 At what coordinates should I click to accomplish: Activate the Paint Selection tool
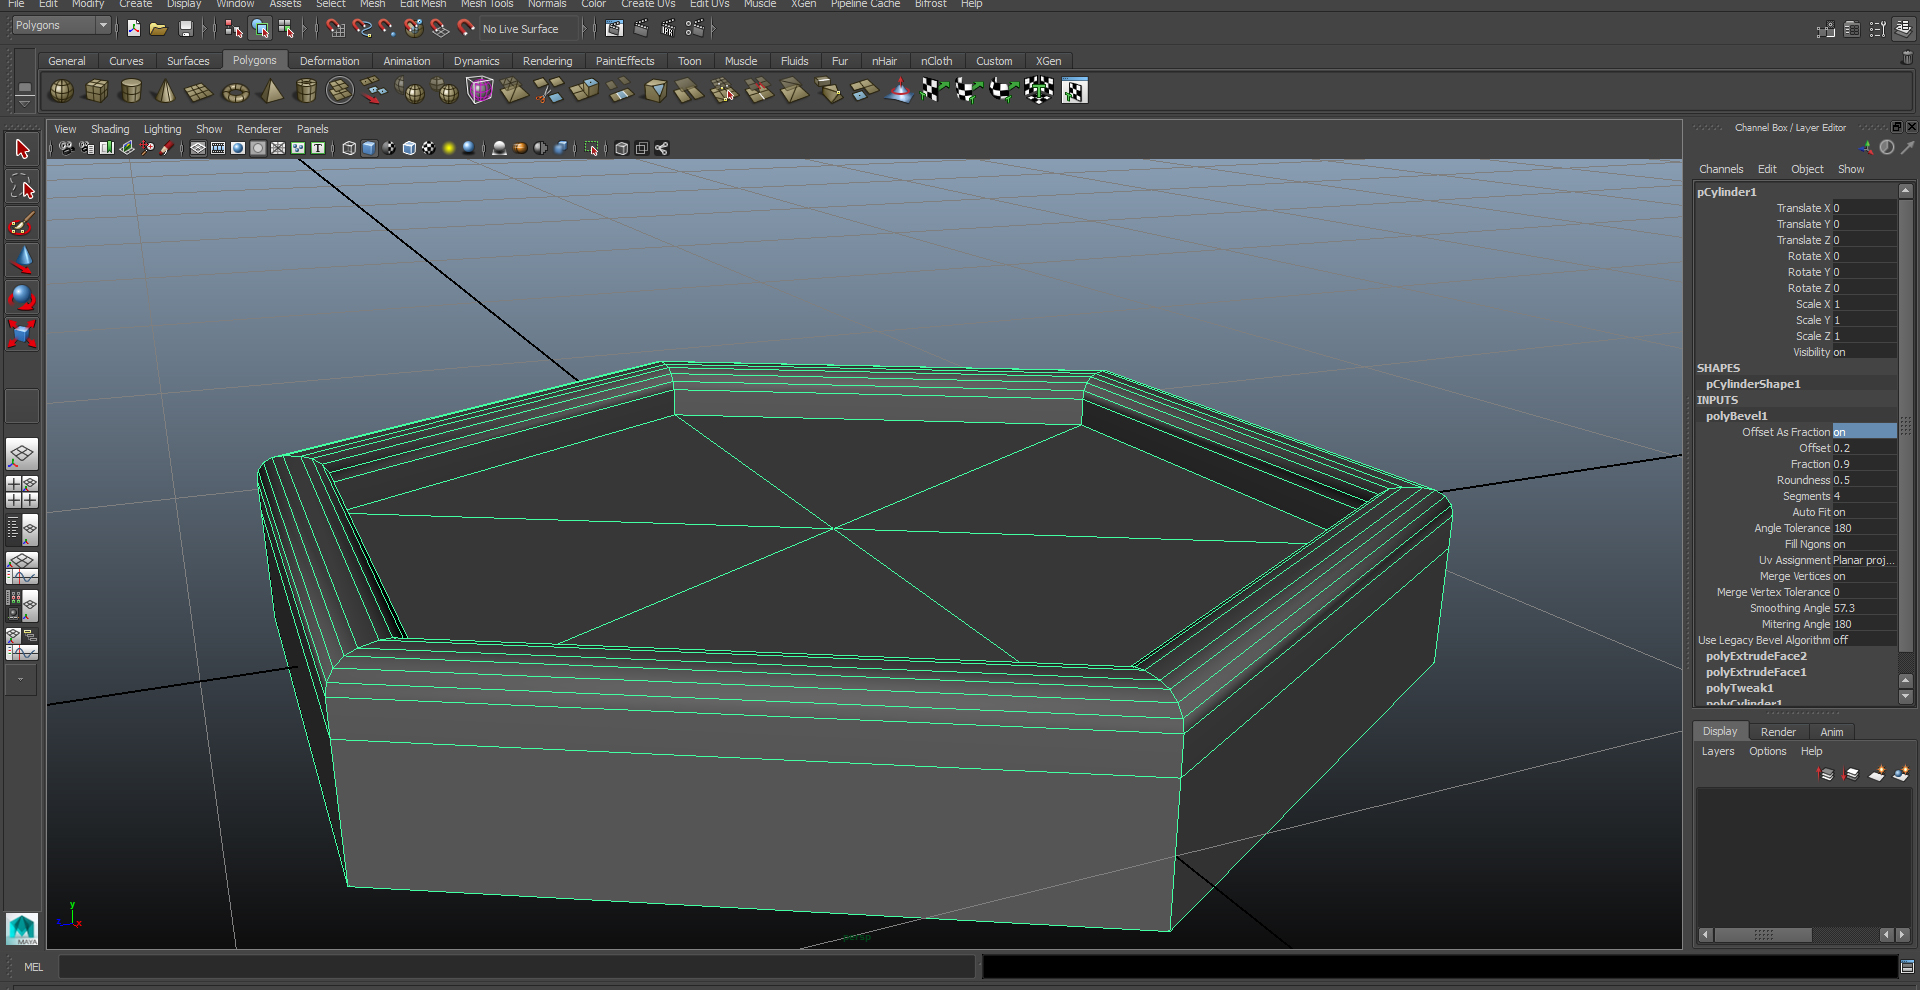21,224
